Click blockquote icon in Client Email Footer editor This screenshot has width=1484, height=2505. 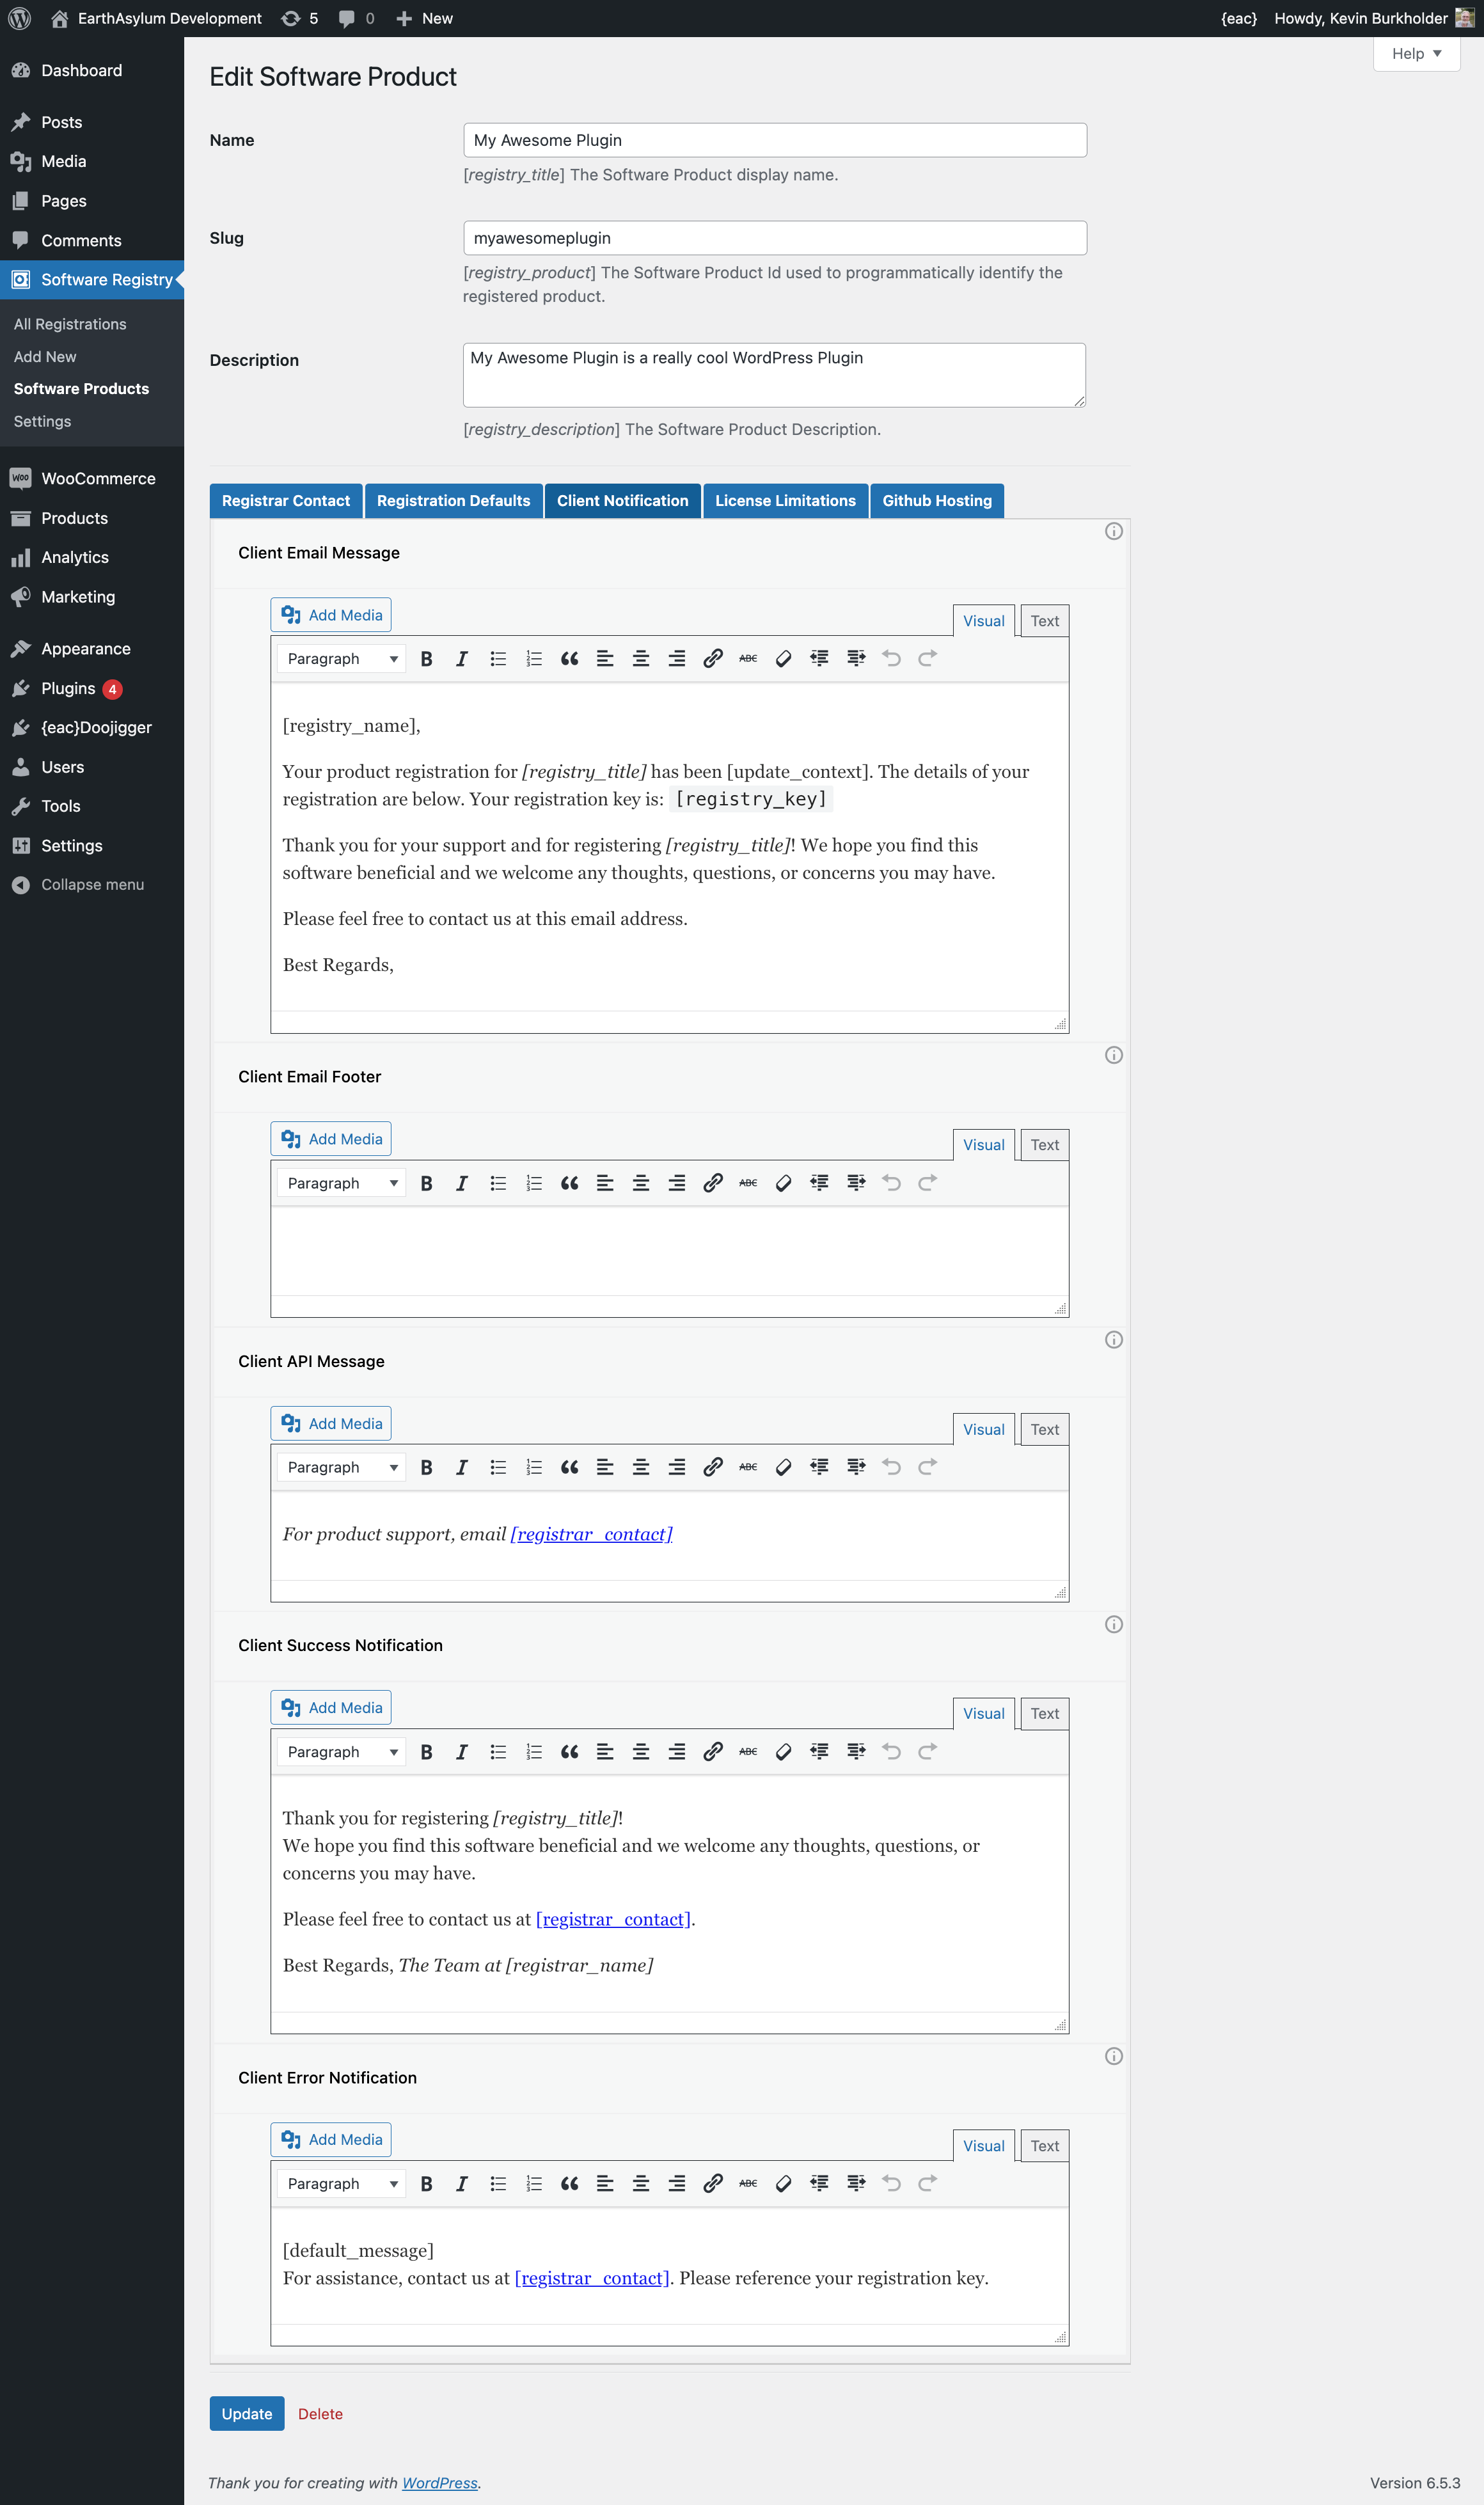click(569, 1183)
